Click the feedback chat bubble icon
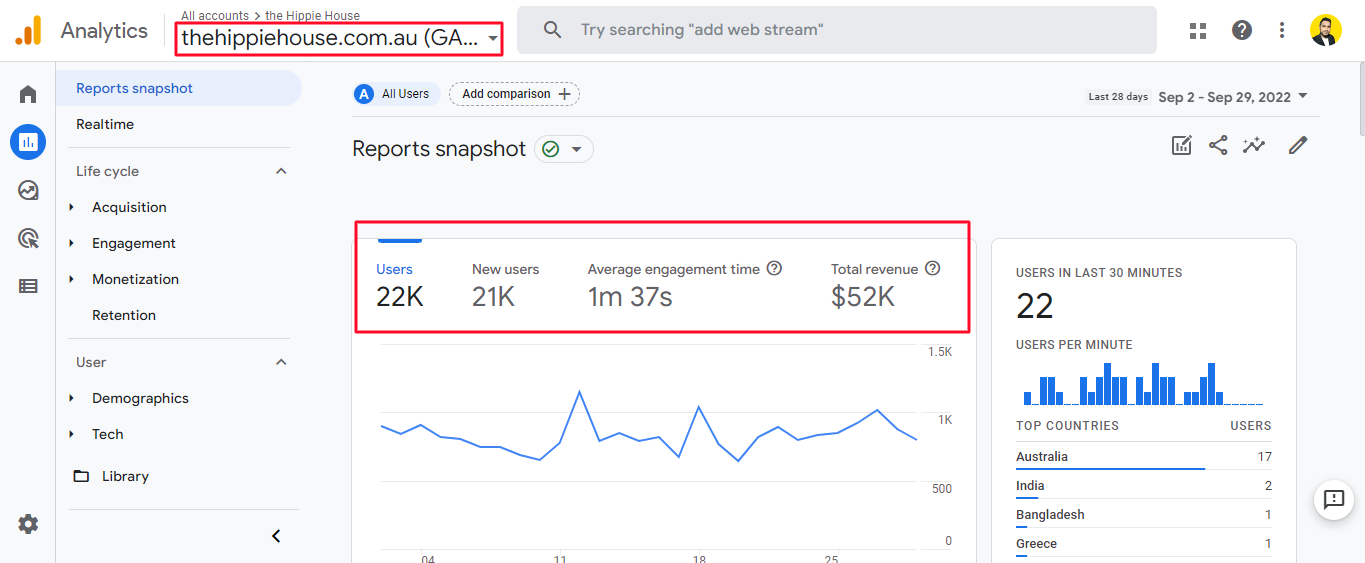1365x563 pixels. (1334, 499)
